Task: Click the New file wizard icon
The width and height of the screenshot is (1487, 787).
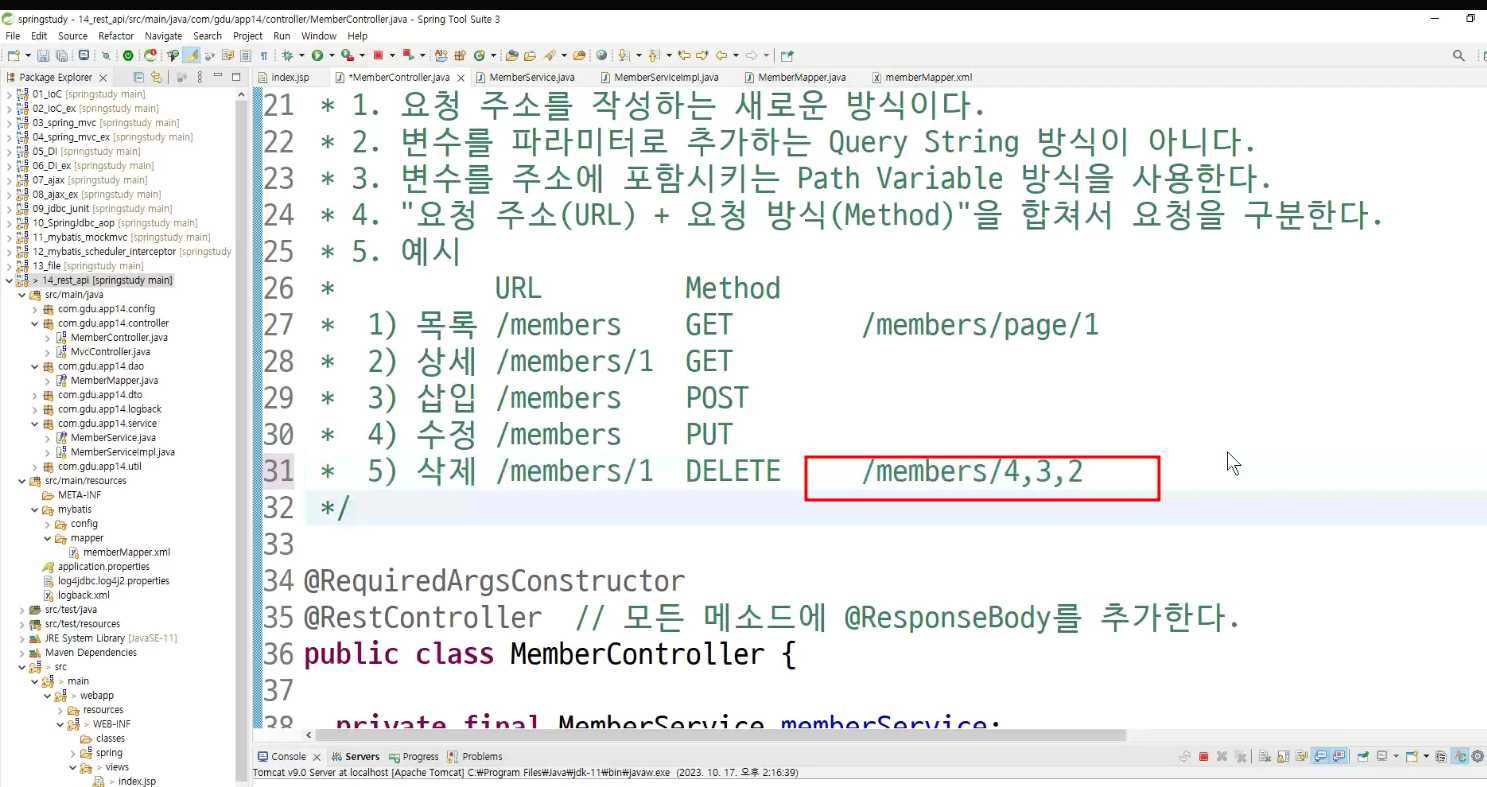Action: click(x=12, y=55)
